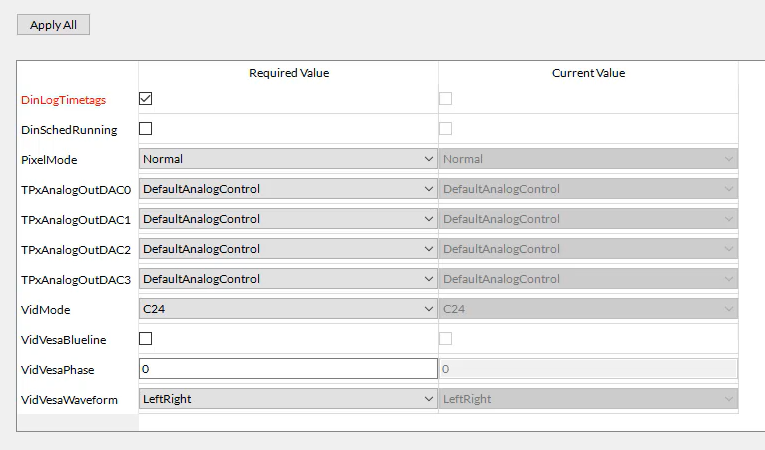Uncheck the DinLogTimetags required value checkbox
765x450 pixels.
(x=145, y=99)
